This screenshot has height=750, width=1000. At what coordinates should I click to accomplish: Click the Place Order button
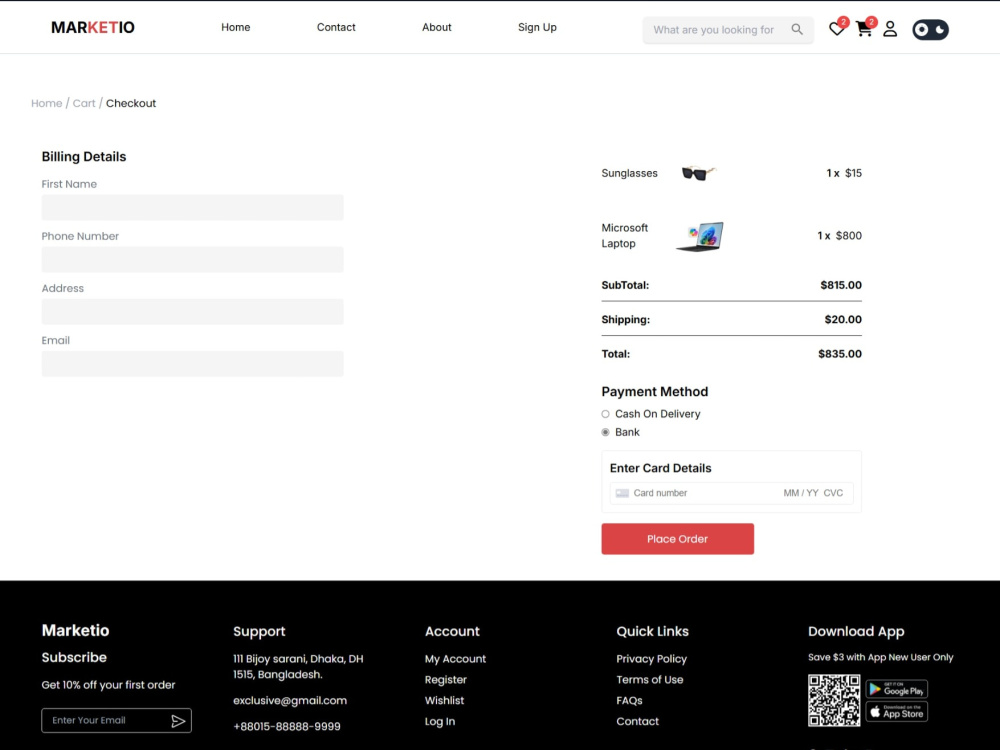click(677, 539)
